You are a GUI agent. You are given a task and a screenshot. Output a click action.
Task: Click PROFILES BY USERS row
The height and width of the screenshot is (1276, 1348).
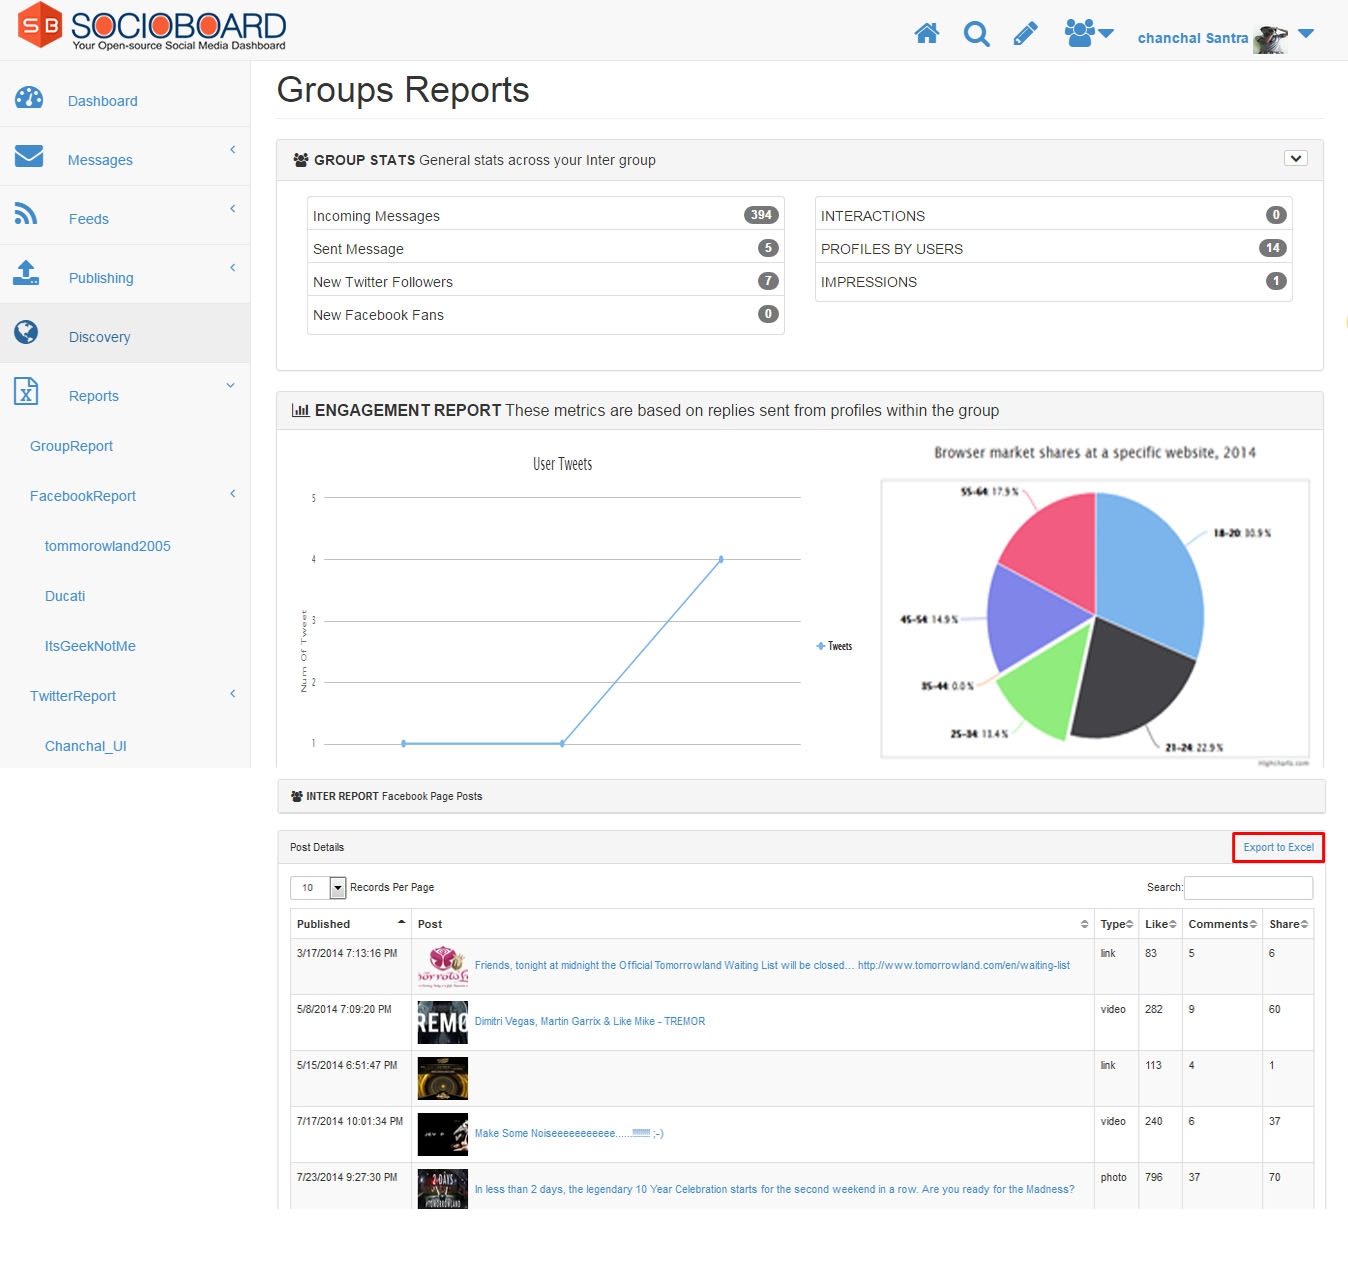(x=1054, y=248)
